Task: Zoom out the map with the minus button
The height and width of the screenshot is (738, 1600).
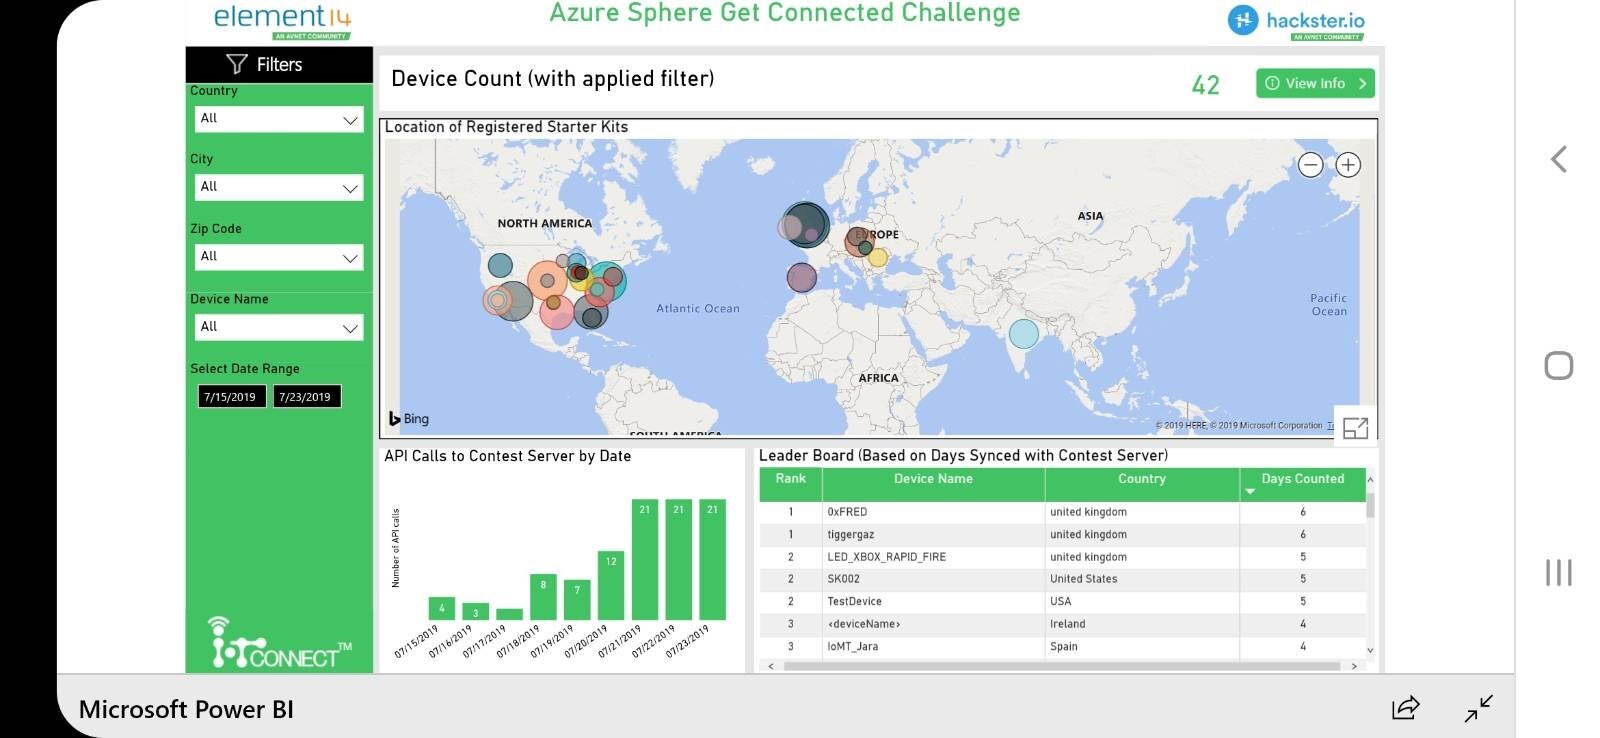Action: point(1310,165)
